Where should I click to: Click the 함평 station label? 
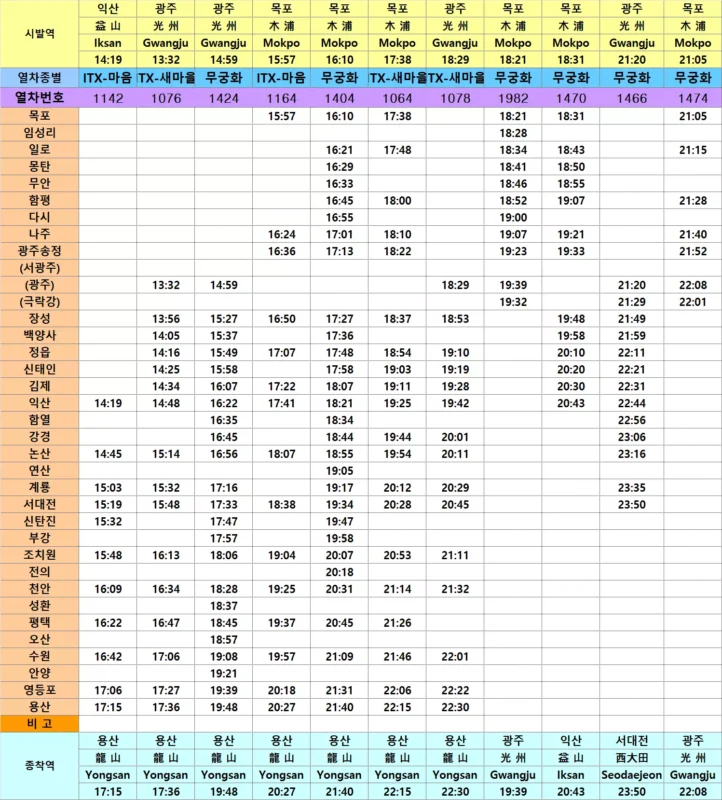39,200
